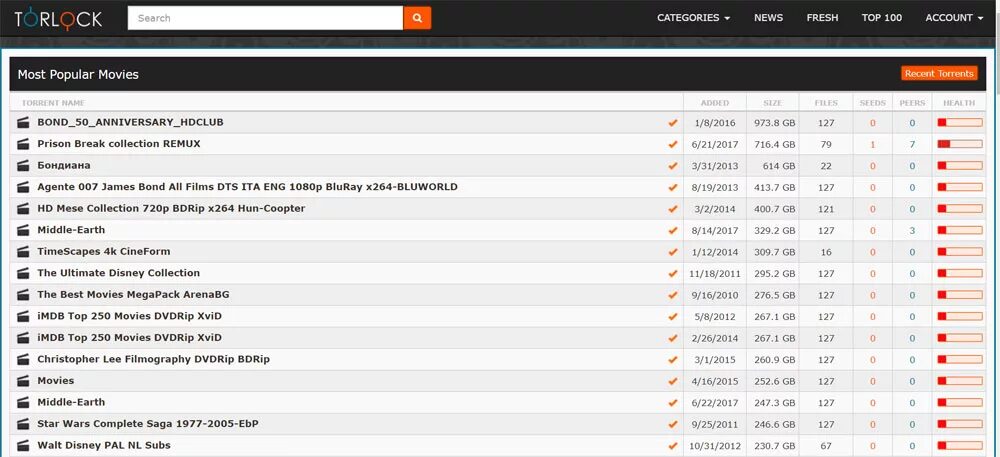Click the Seeds column header
1000x457 pixels.
coord(872,103)
